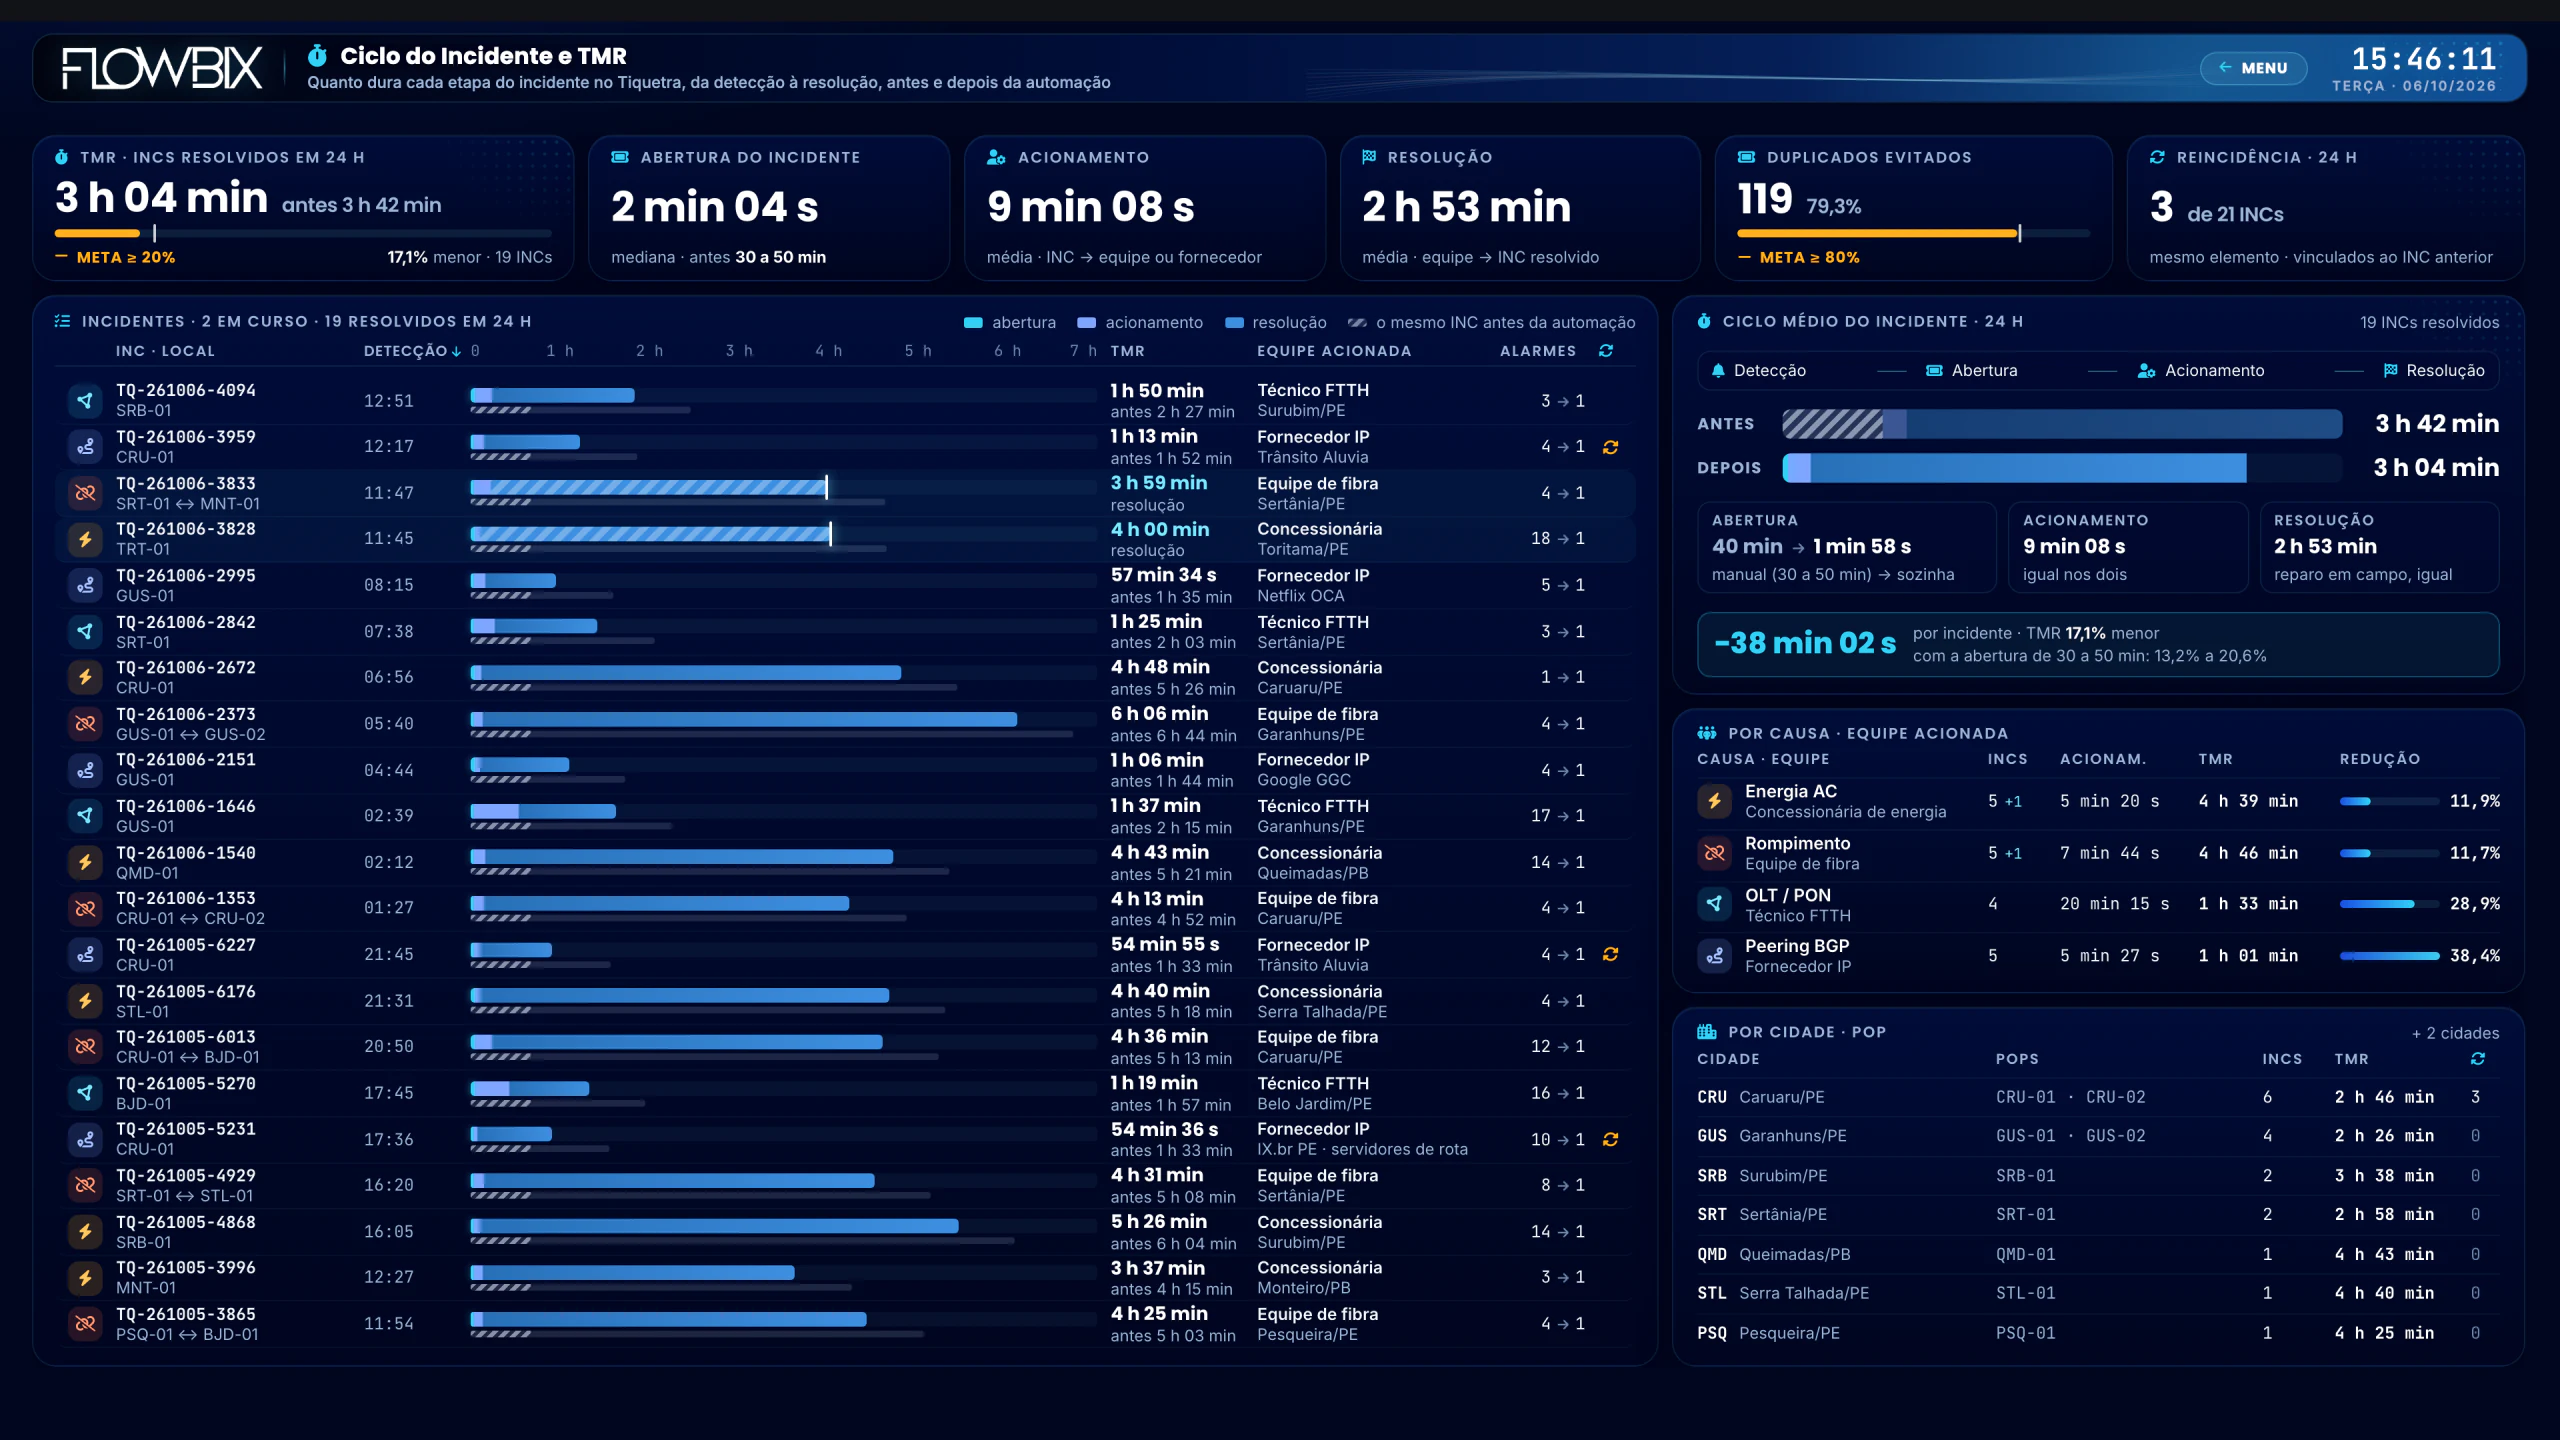This screenshot has width=2560, height=1440.
Task: Toggle the abertura legend swatch
Action: (x=972, y=323)
